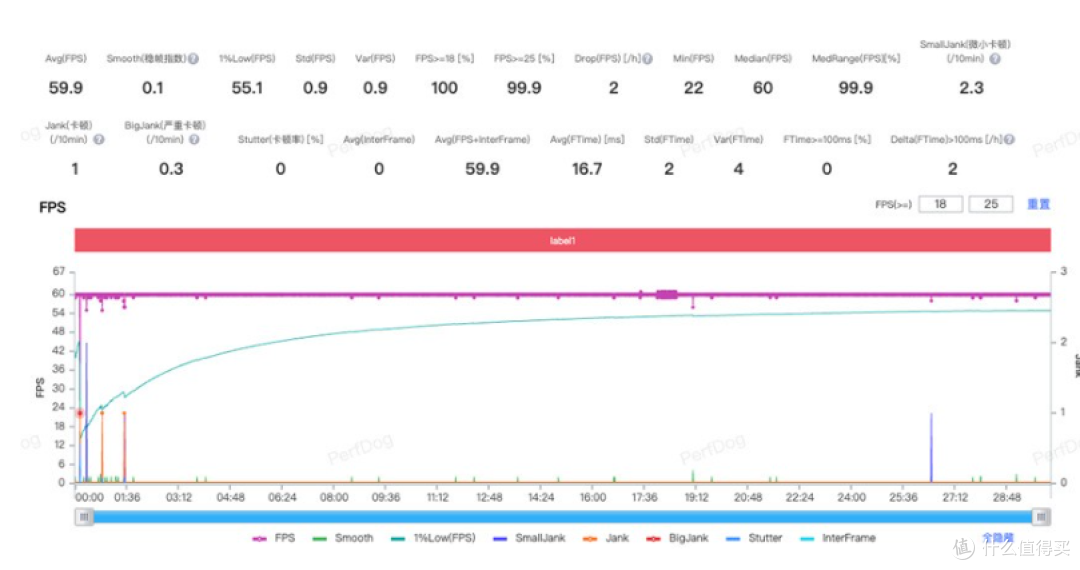The image size is (1080, 570).
Task: Grab the left handle of time range slider
Action: [84, 516]
